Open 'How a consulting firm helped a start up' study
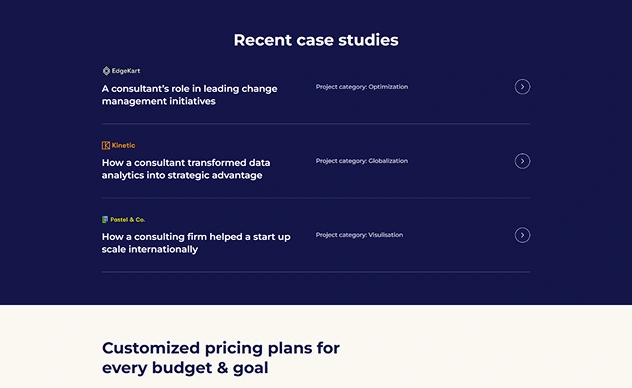Screen dimensions: 632x388 [196, 243]
